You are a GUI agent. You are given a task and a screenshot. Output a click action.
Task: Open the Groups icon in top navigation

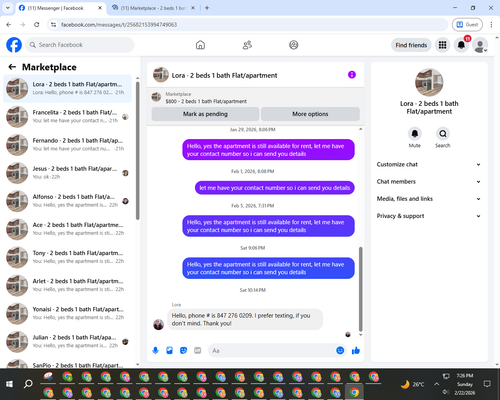tap(294, 45)
